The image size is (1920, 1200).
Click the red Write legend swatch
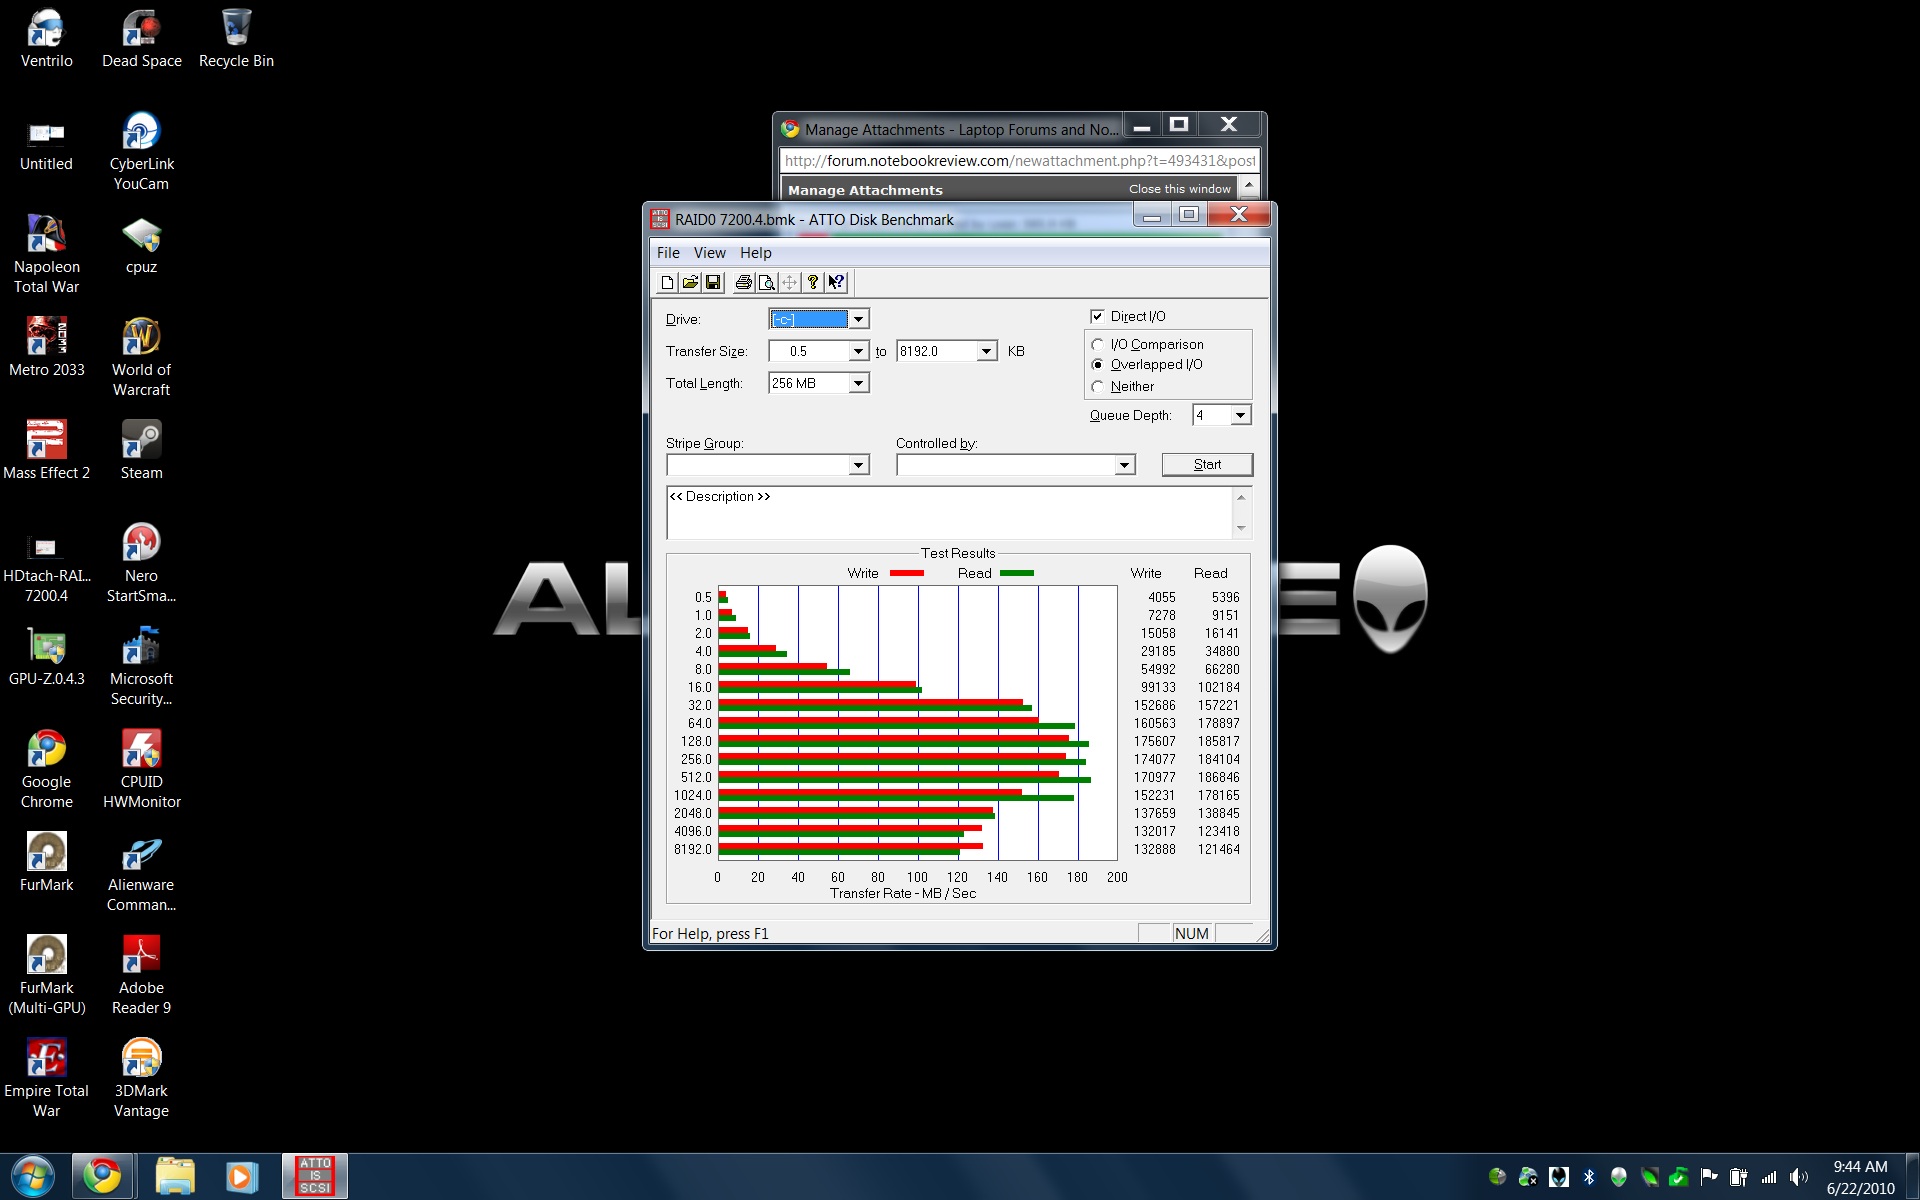pyautogui.click(x=906, y=574)
